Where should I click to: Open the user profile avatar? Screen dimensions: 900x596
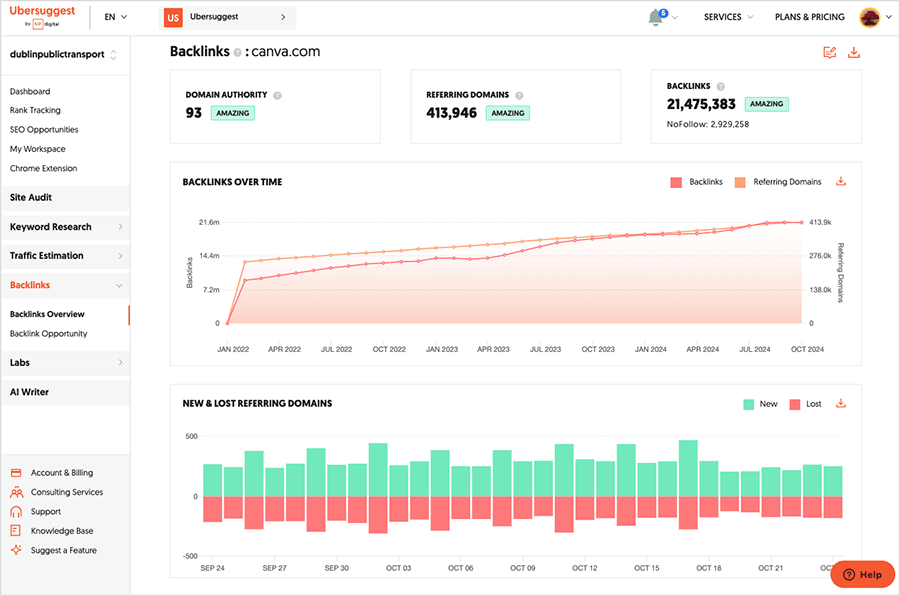click(x=869, y=17)
